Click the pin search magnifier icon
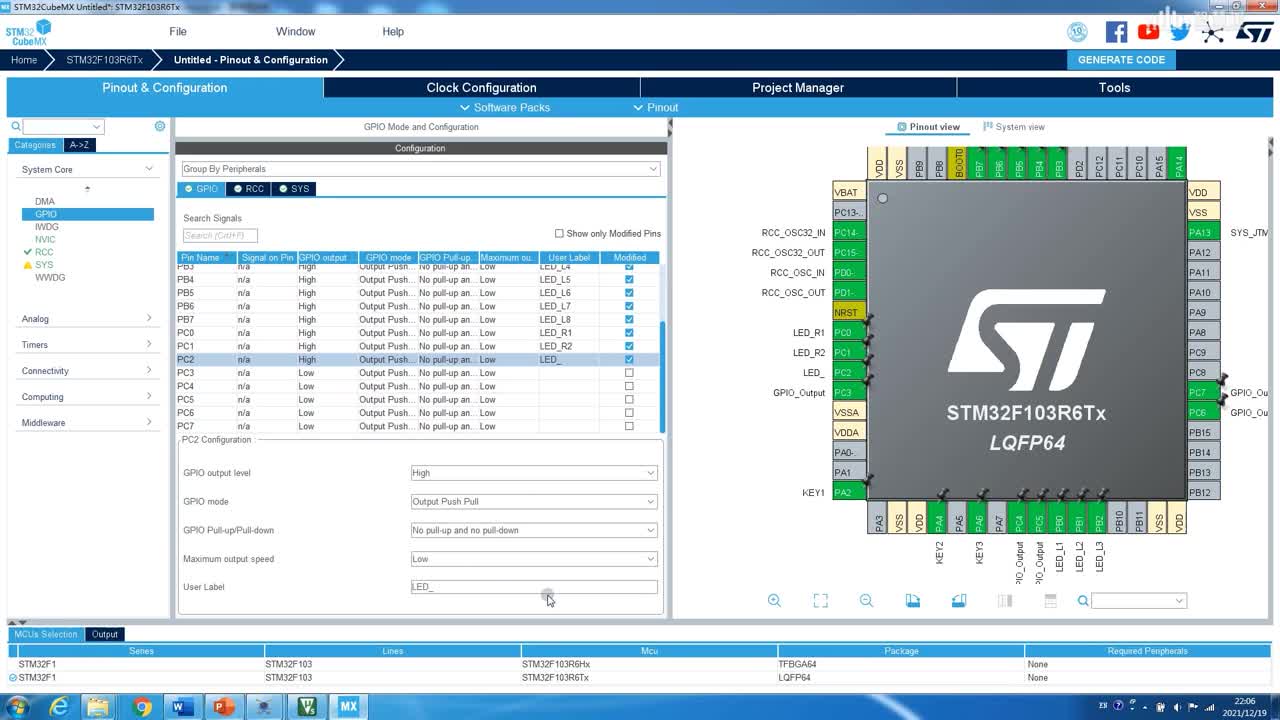This screenshot has width=1280, height=720. 1083,601
